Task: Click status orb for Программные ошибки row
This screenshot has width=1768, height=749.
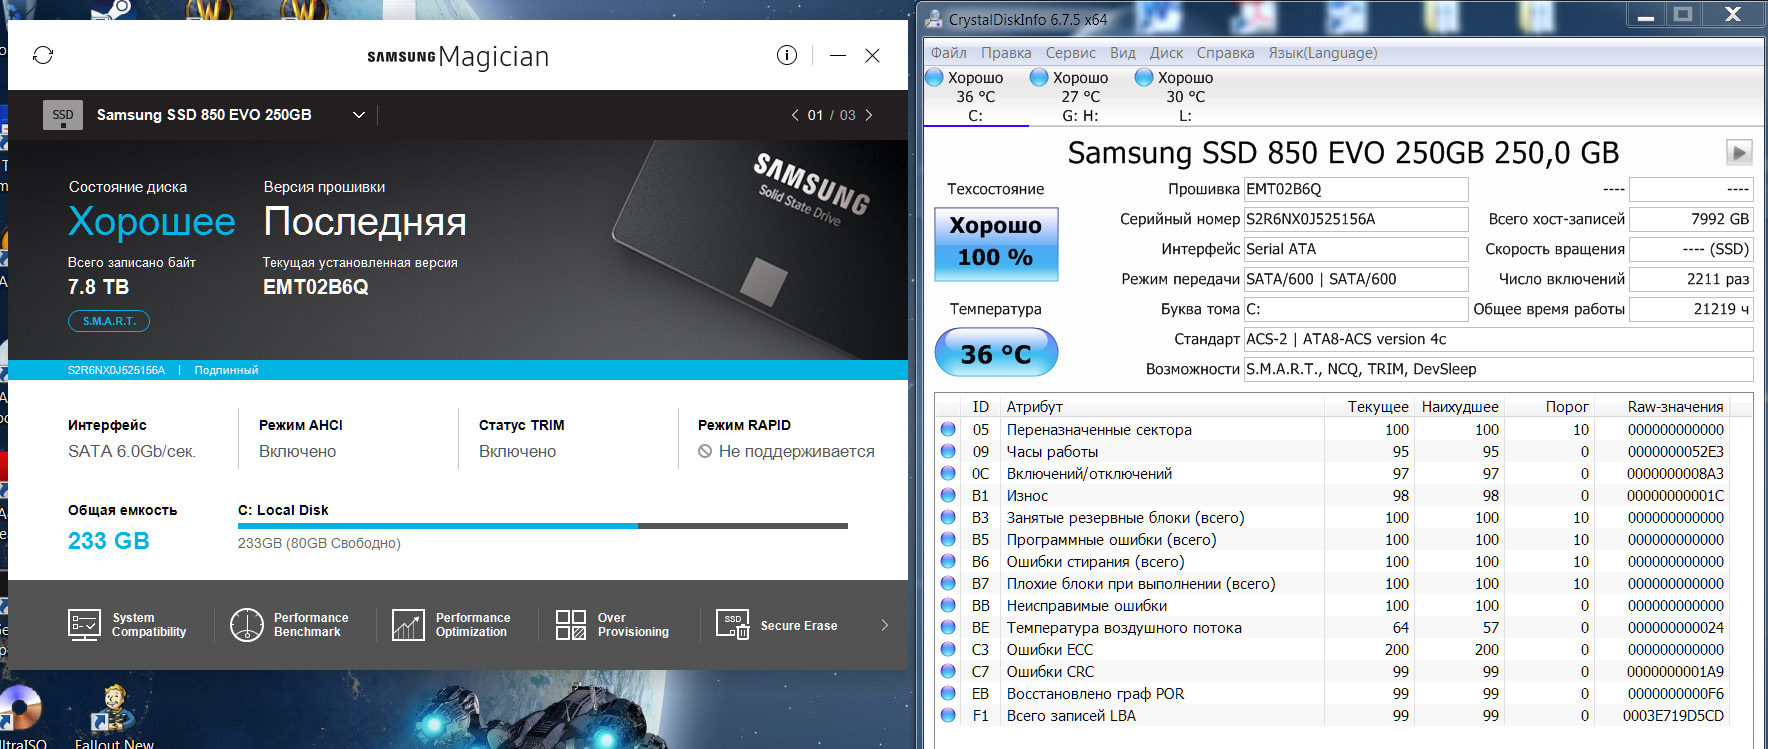Action: [x=948, y=539]
